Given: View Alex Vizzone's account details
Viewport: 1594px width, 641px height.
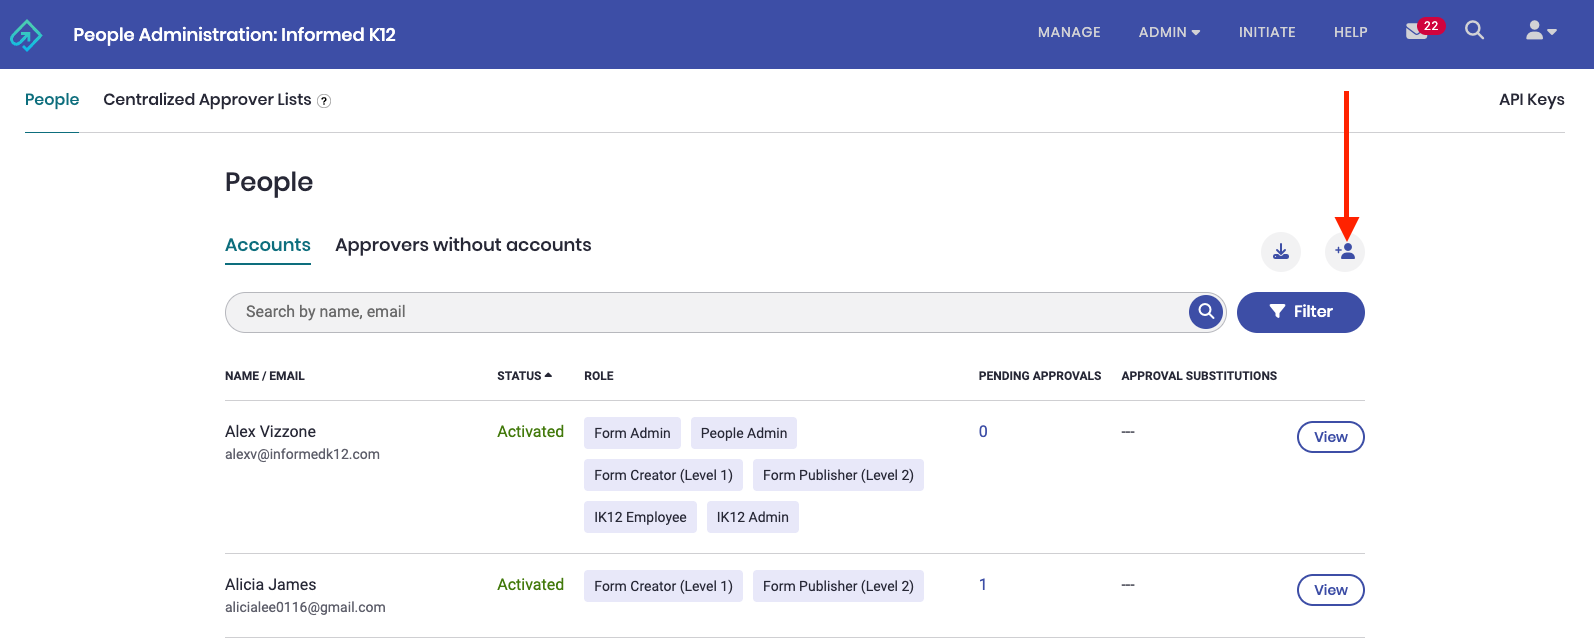Looking at the screenshot, I should click(1330, 437).
